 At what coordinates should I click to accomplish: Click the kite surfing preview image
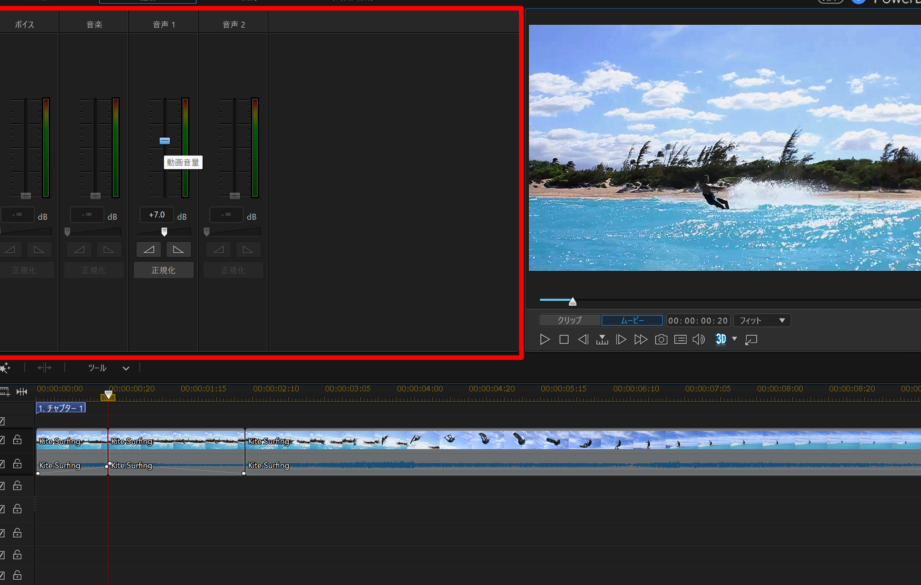[x=725, y=148]
